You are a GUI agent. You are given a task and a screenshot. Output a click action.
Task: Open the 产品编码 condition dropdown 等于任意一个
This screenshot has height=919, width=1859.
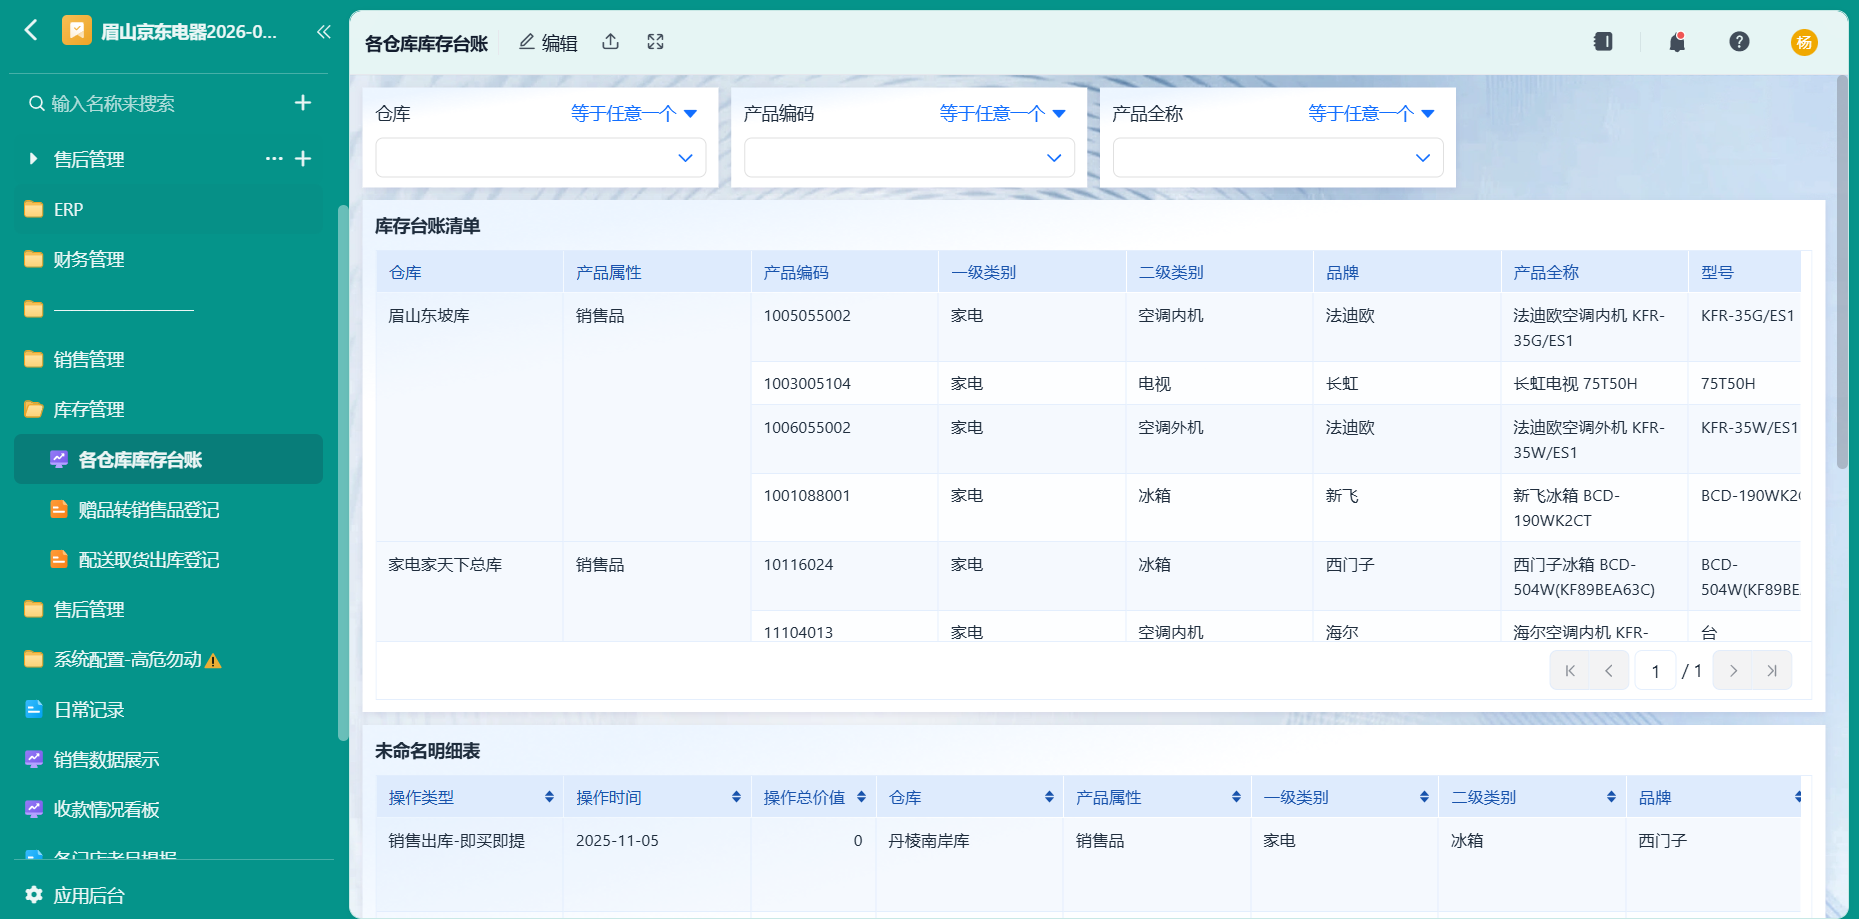pos(1003,114)
